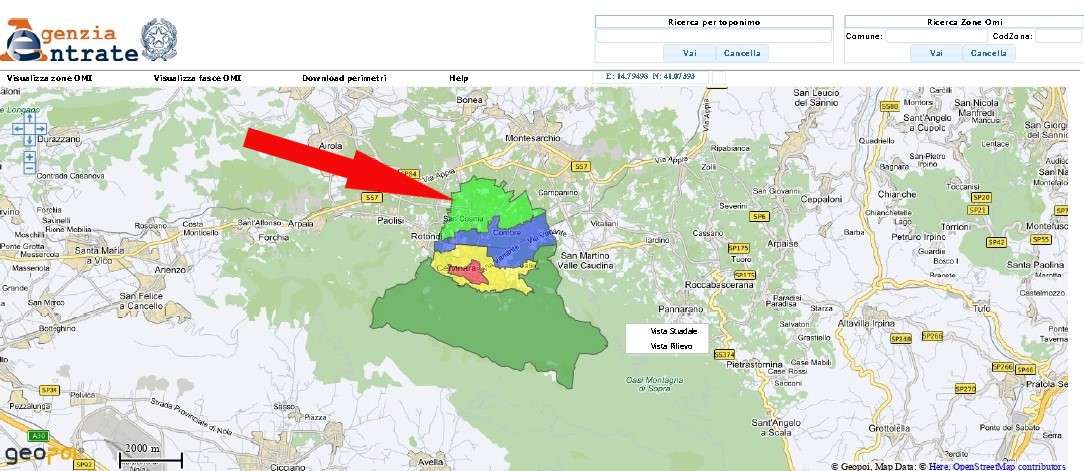
Task: Click the Italian Republic emblem
Action: 157,38
